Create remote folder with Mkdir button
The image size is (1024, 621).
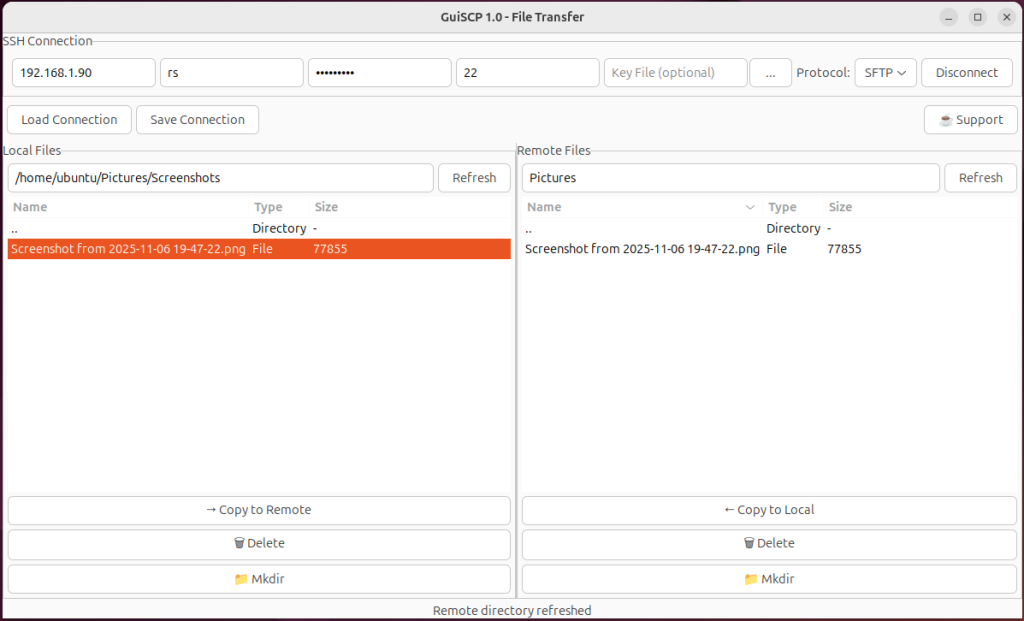coord(769,579)
